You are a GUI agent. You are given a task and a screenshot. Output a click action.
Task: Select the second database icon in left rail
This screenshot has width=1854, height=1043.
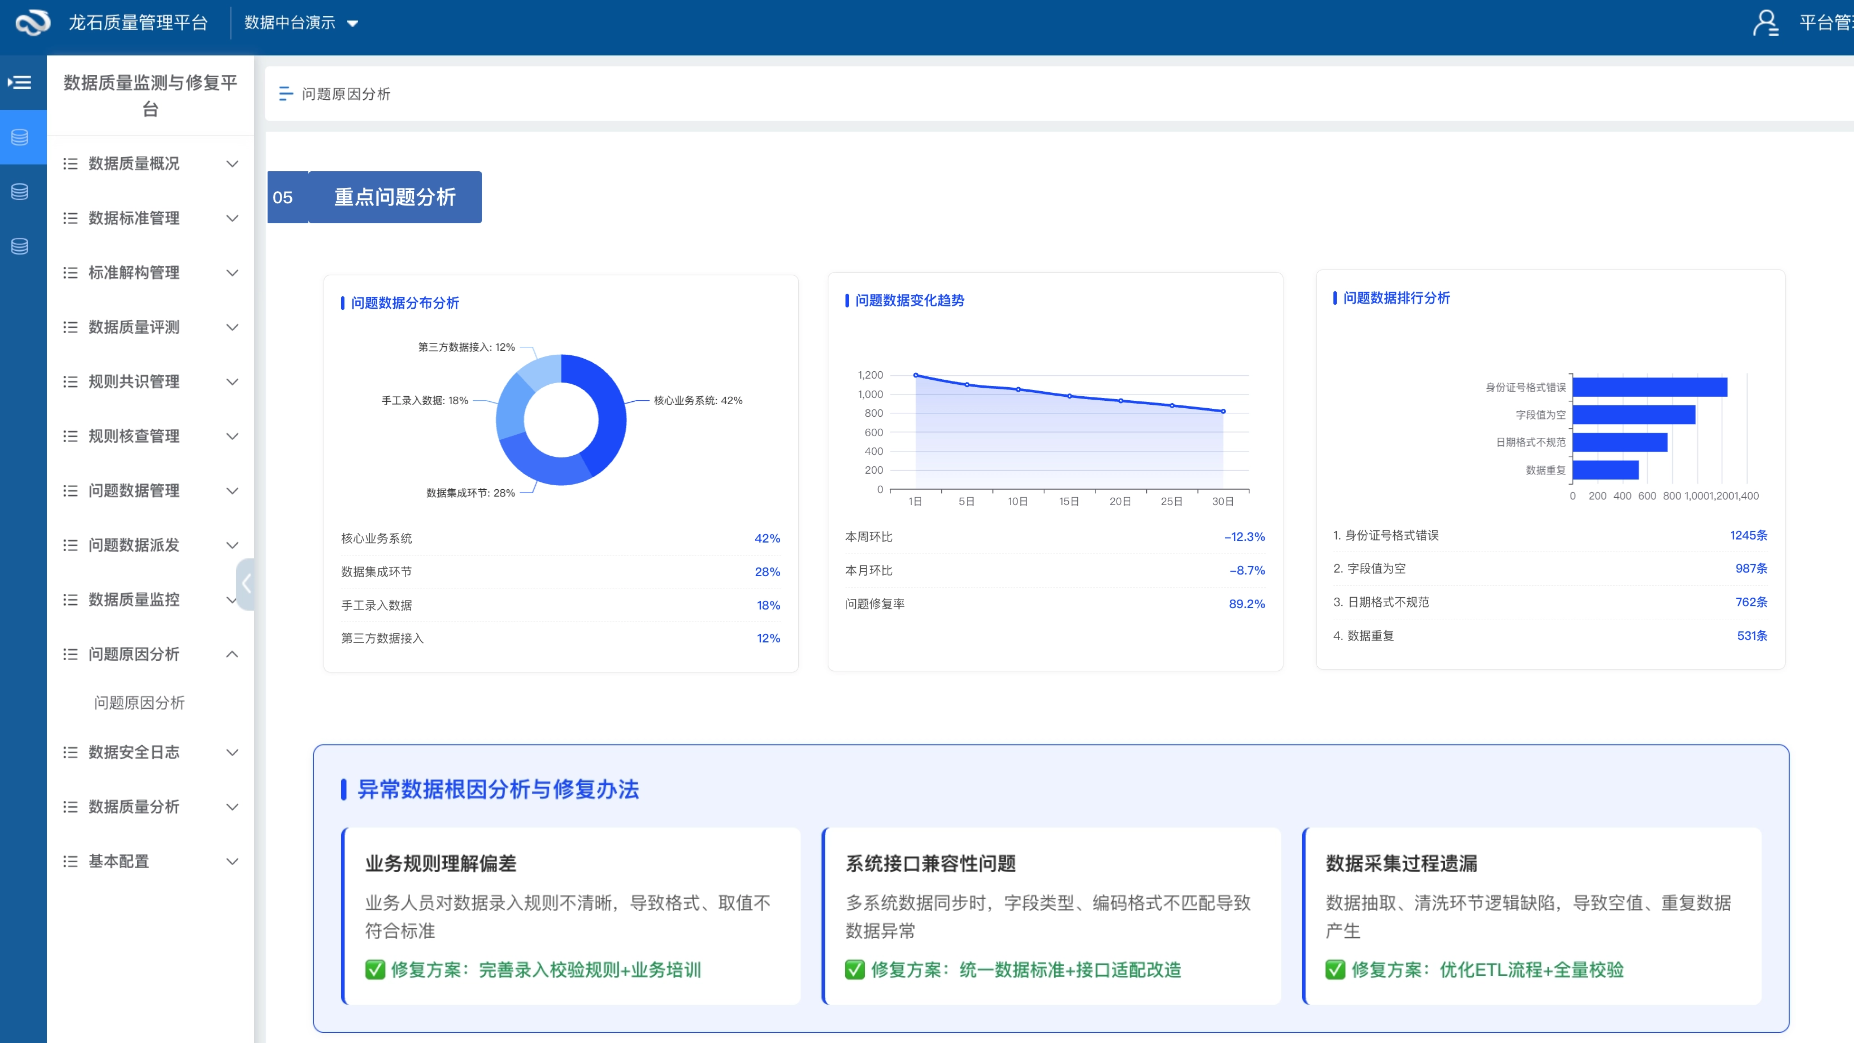tap(20, 192)
